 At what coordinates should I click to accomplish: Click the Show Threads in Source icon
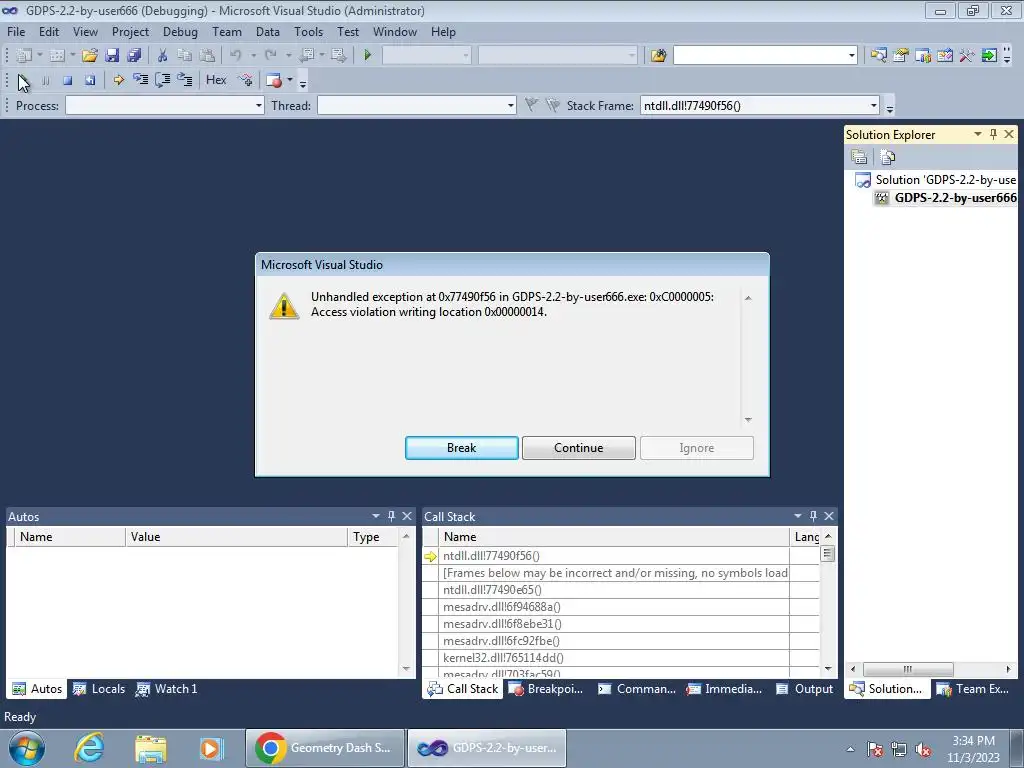[x=246, y=80]
